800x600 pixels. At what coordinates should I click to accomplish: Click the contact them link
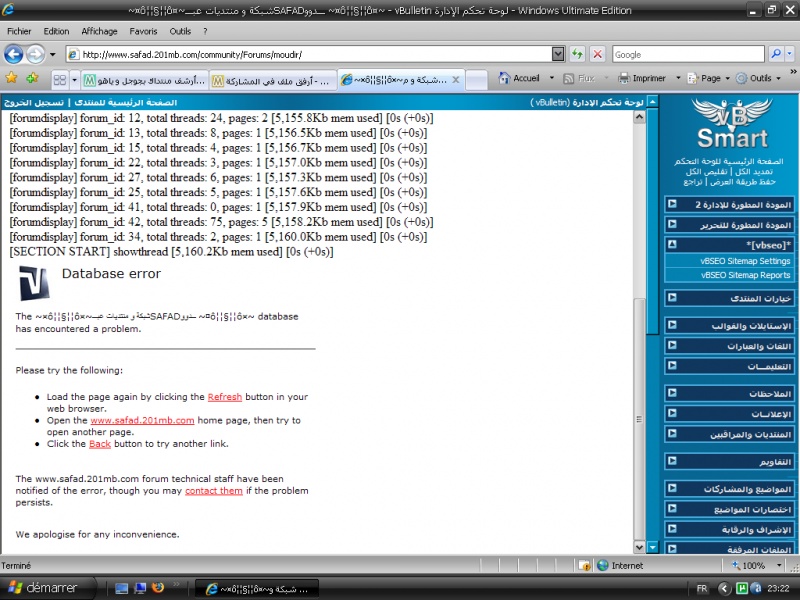213,491
